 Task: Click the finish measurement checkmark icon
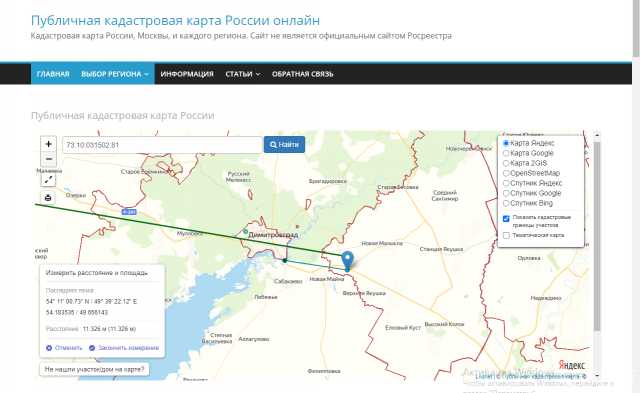pyautogui.click(x=92, y=348)
